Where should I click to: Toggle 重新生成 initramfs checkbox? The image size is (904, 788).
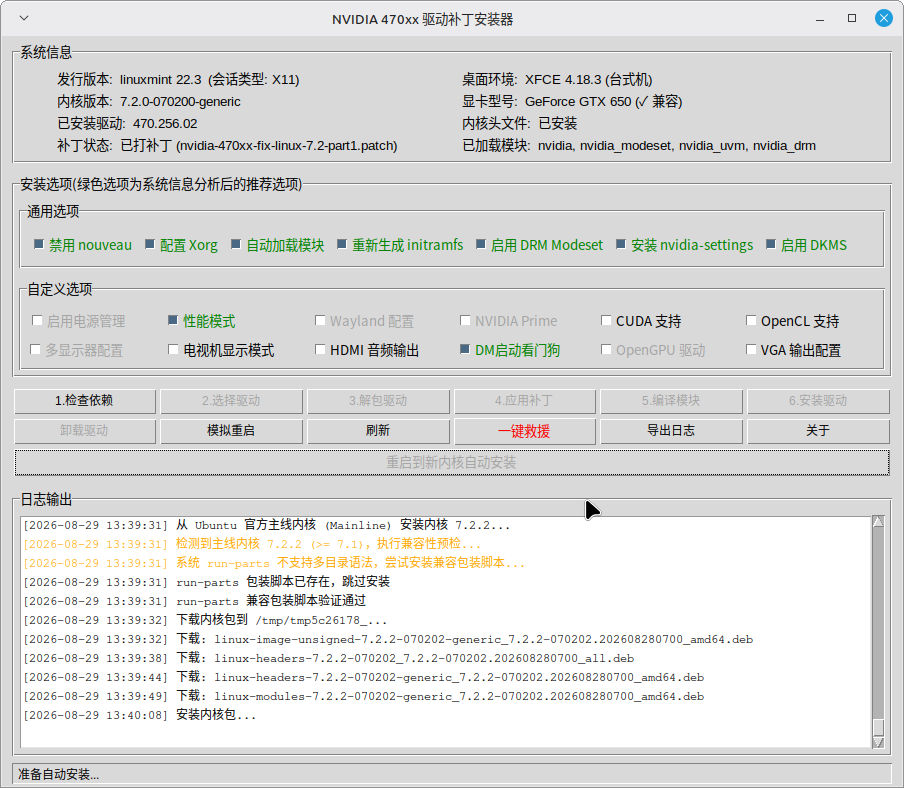pyautogui.click(x=342, y=244)
